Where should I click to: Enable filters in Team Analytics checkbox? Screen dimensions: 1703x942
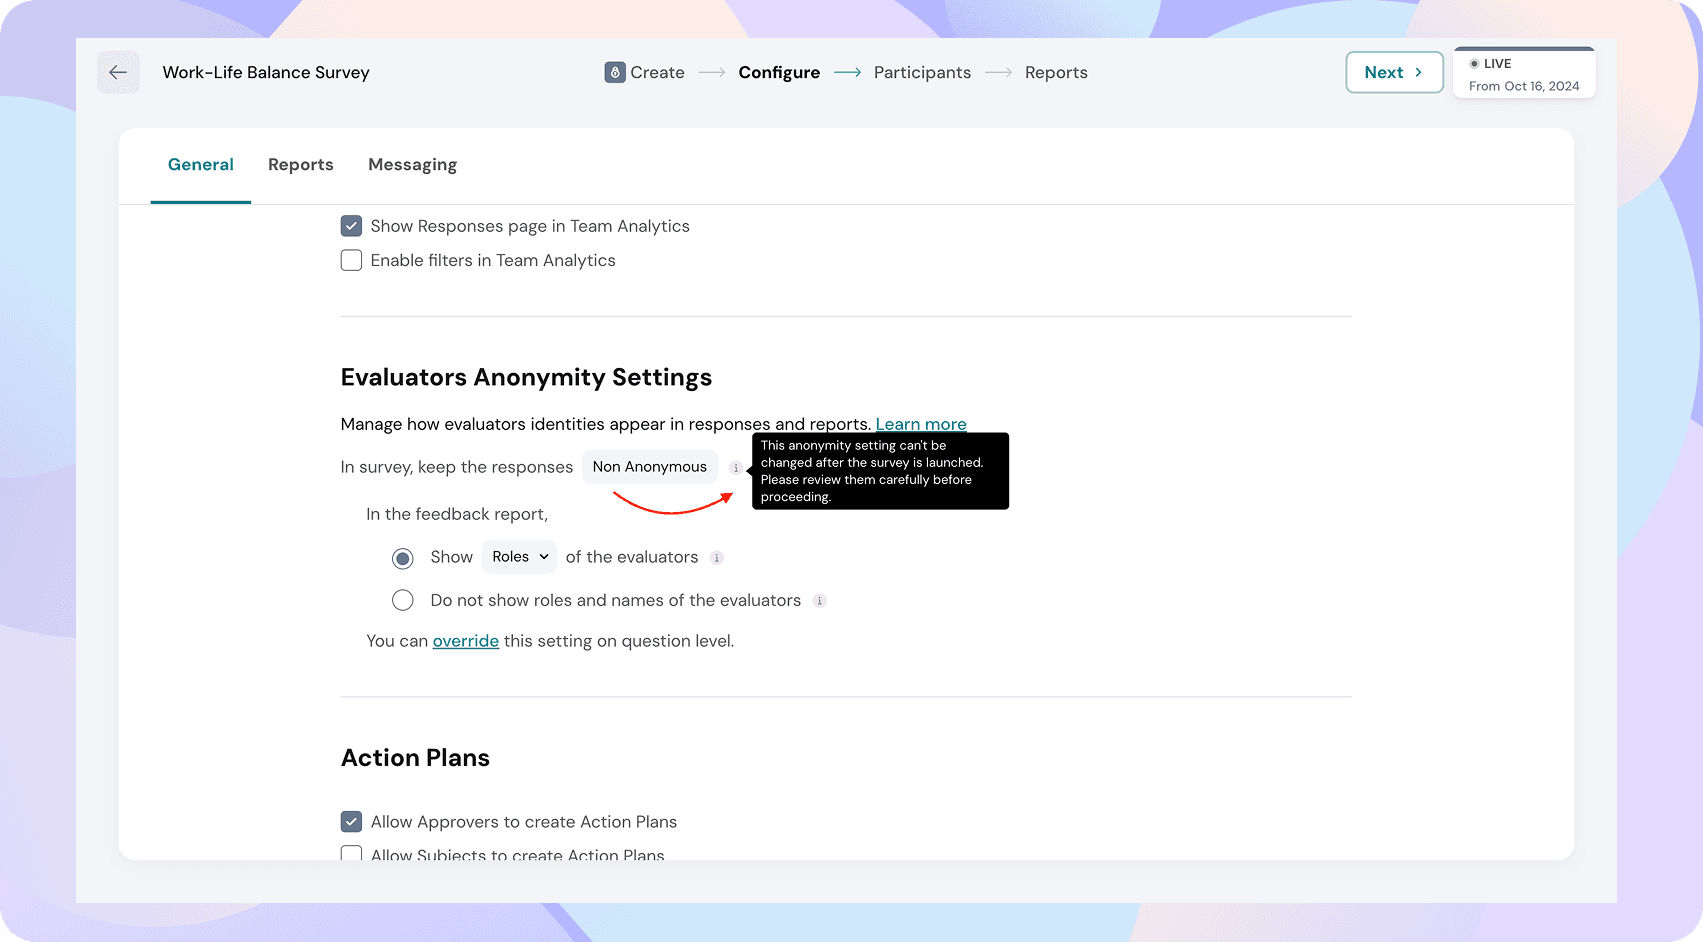[351, 260]
